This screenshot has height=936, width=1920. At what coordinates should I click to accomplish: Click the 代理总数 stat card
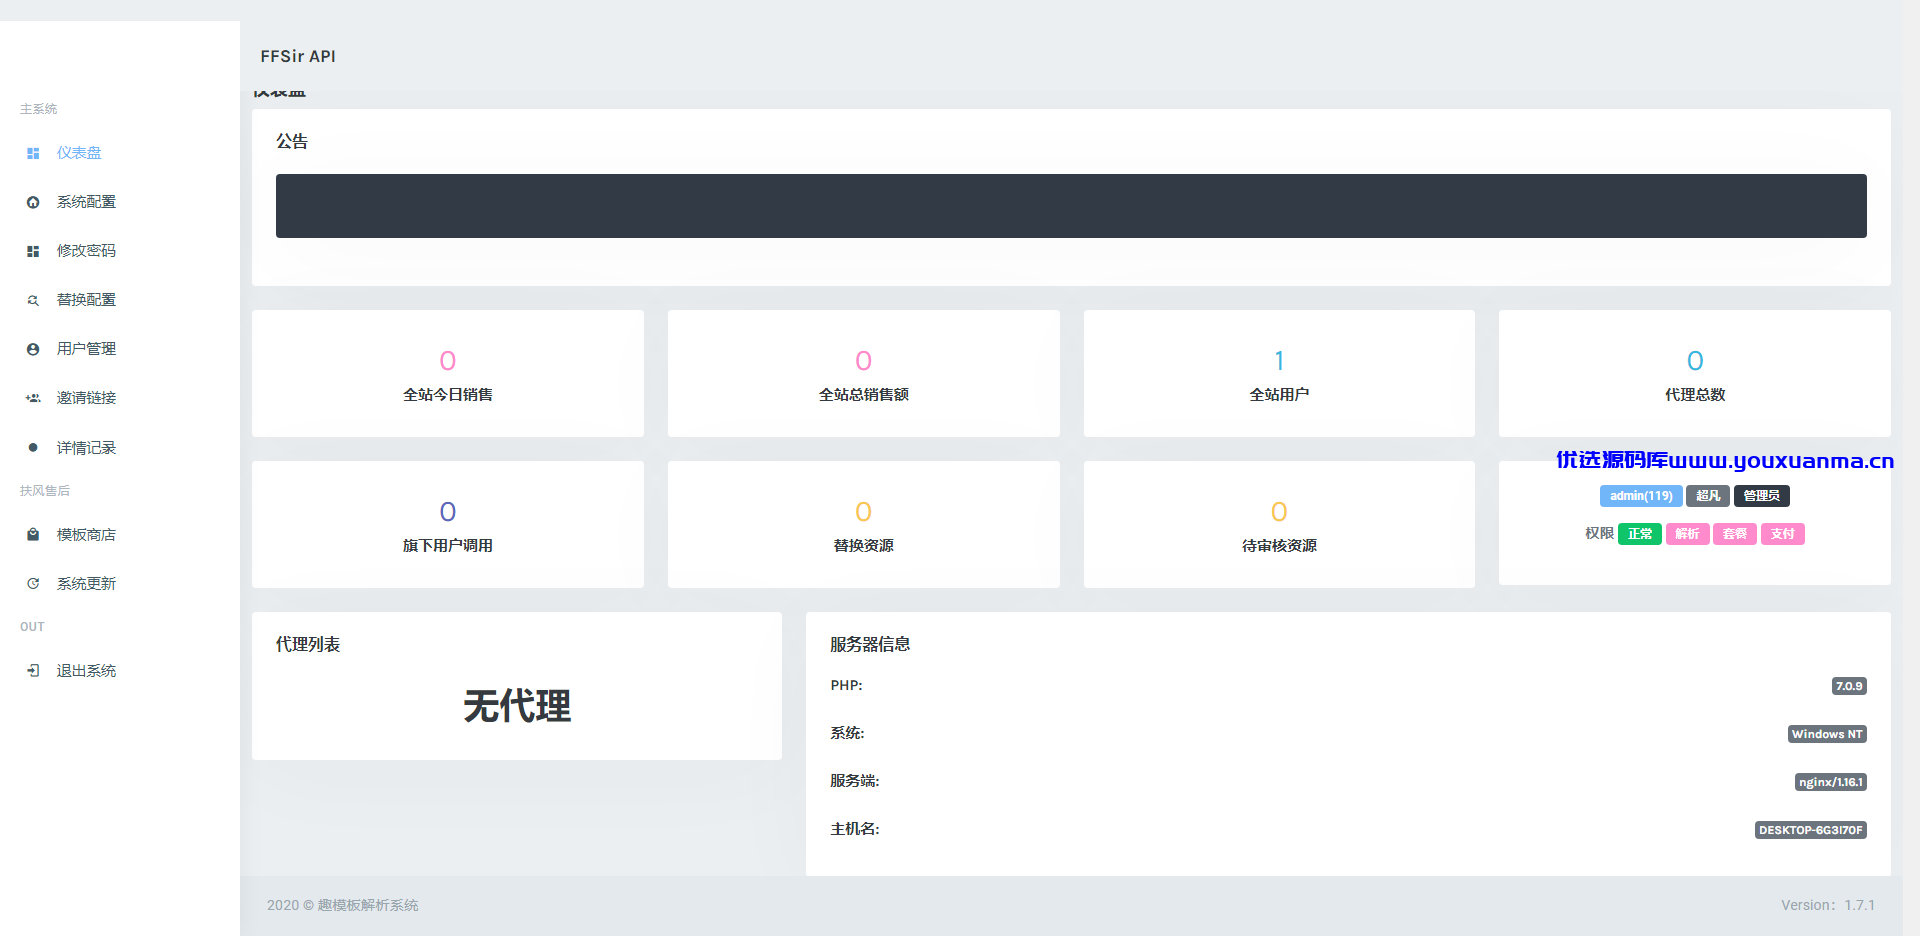coord(1695,373)
